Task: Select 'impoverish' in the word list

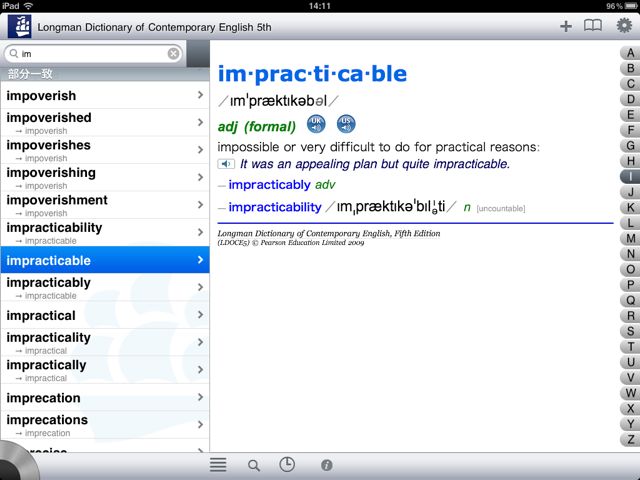Action: coord(105,95)
